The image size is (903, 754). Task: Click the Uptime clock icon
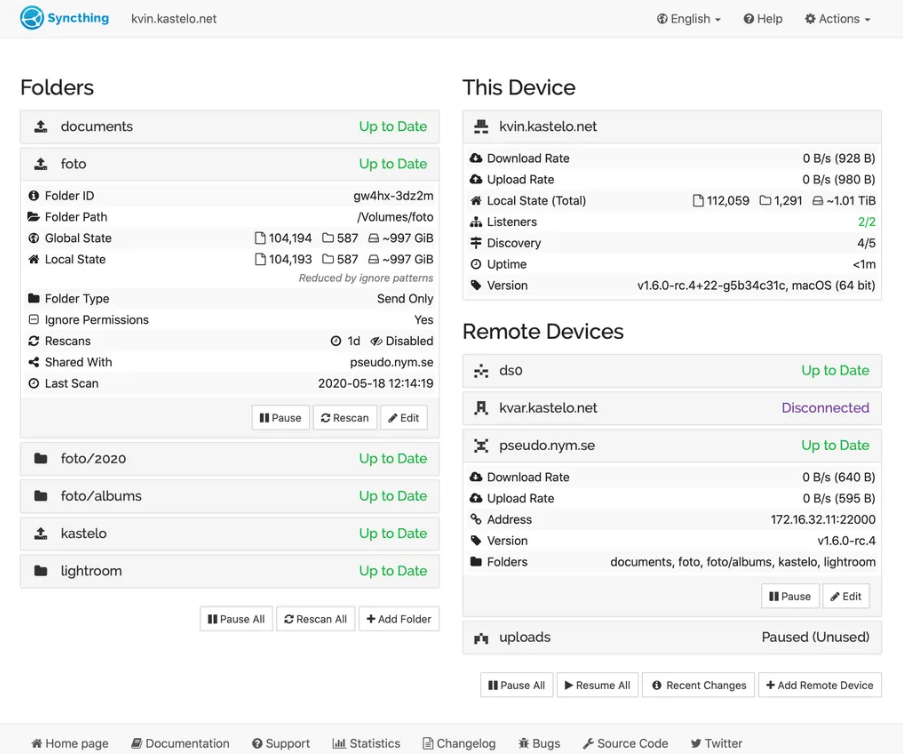(x=476, y=264)
